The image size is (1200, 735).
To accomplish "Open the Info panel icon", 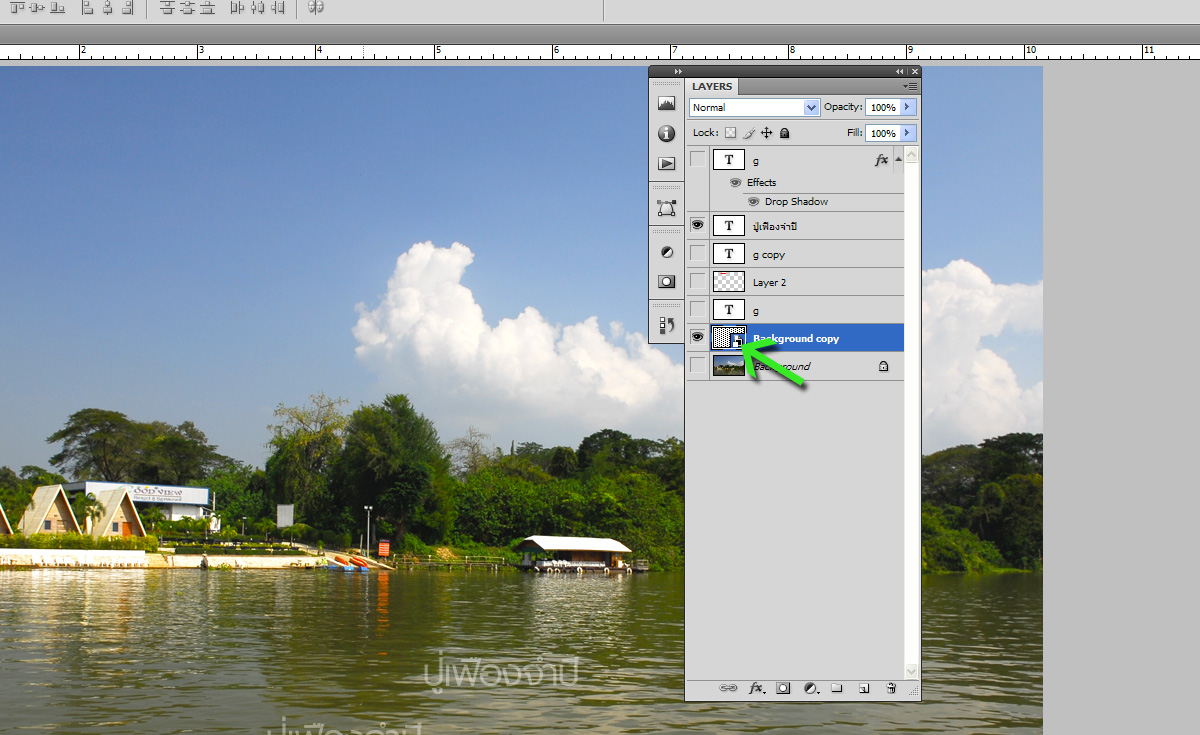I will tap(666, 134).
